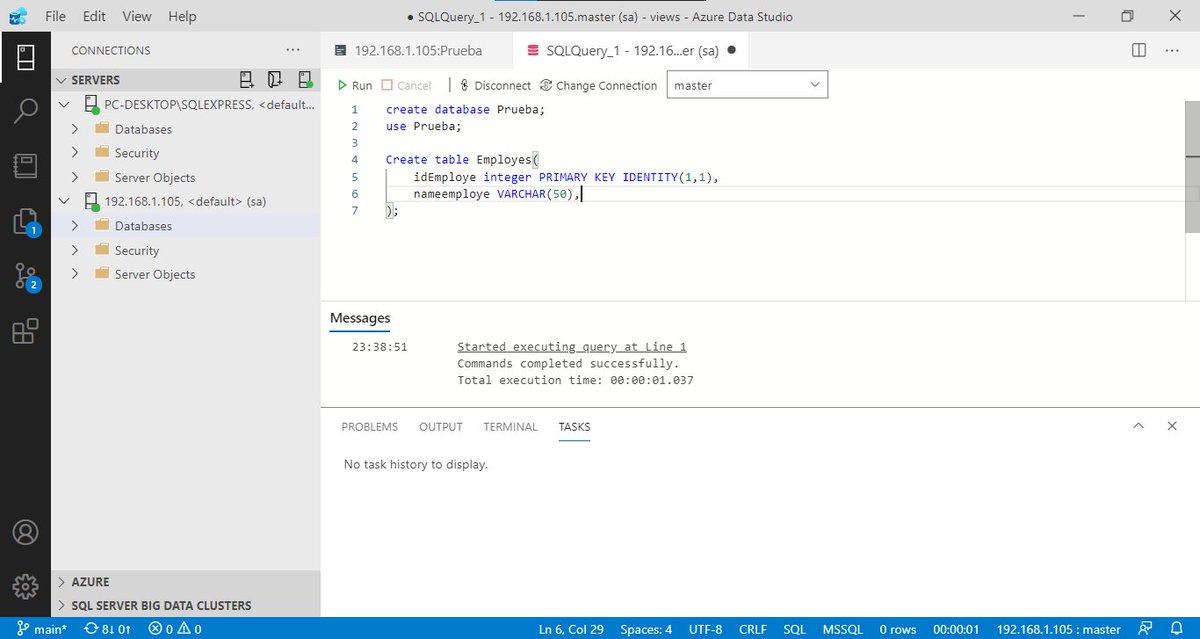Click the unsaved dot on SQLQuery_1 tab
This screenshot has width=1200, height=639.
pos(732,50)
